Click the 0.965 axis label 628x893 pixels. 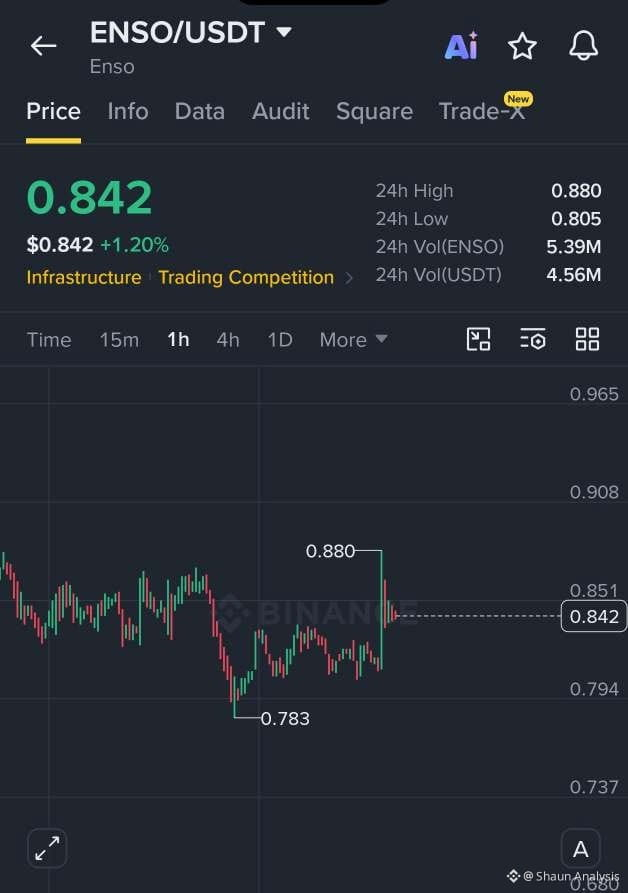[x=594, y=394]
